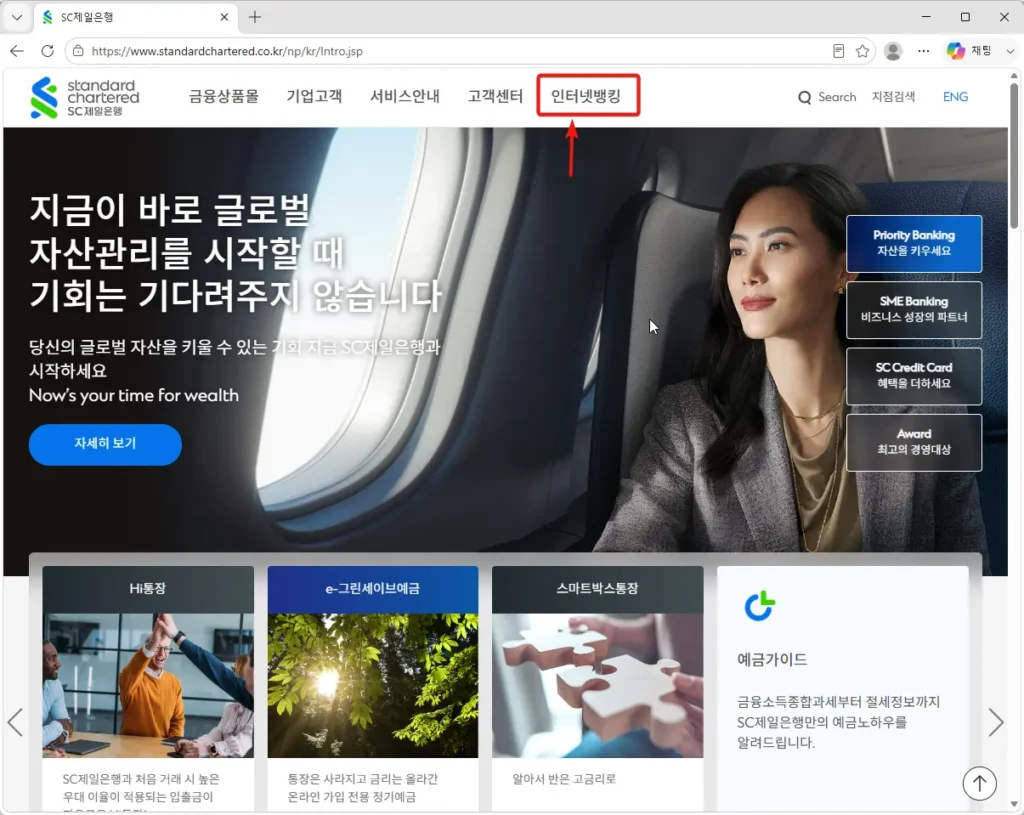Open 서비스안내 menu
The height and width of the screenshot is (815, 1024).
(x=405, y=97)
